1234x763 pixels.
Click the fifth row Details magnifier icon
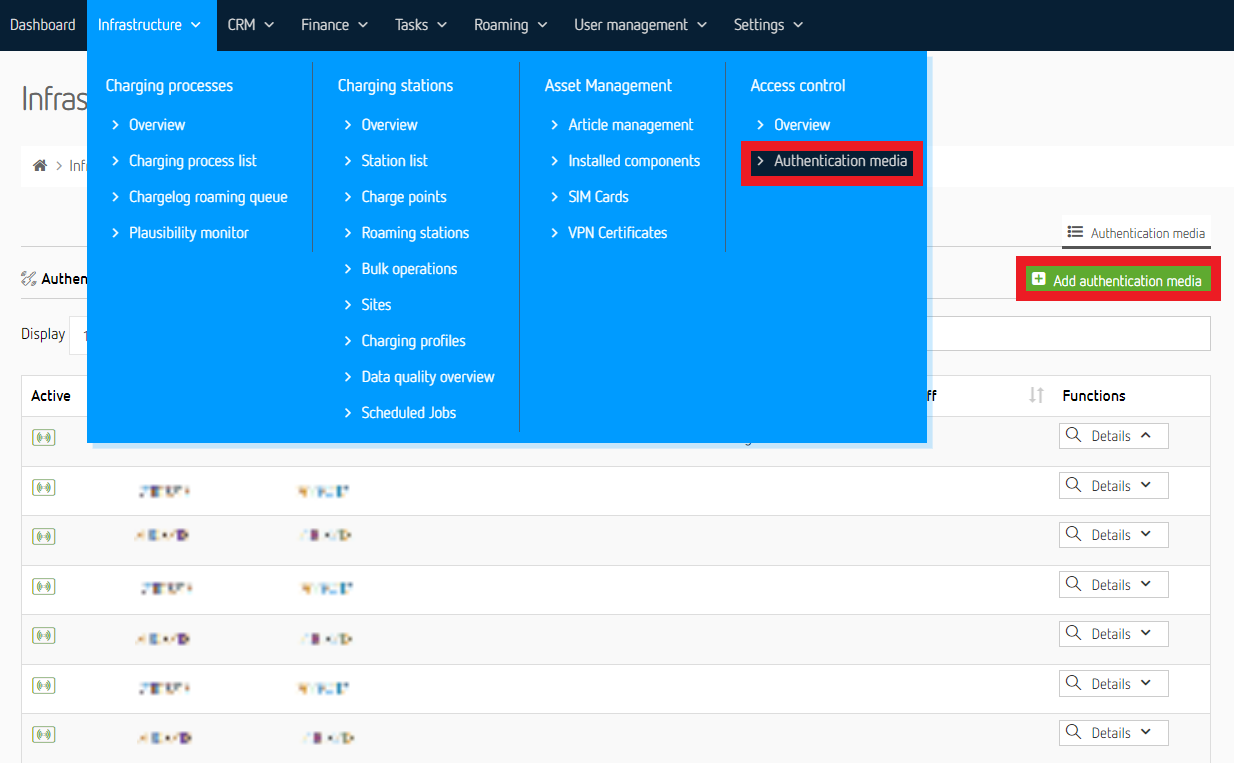[x=1074, y=633]
